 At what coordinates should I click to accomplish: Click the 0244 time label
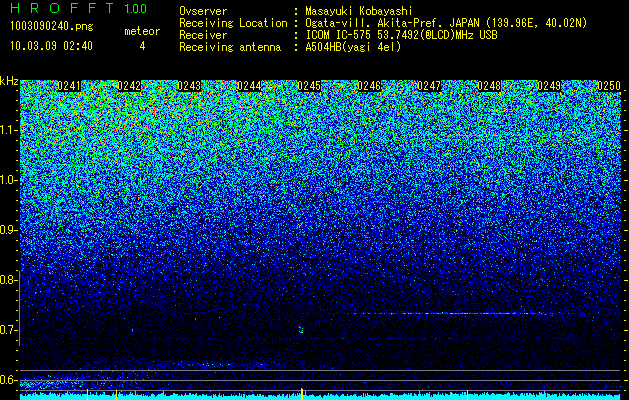pos(249,86)
